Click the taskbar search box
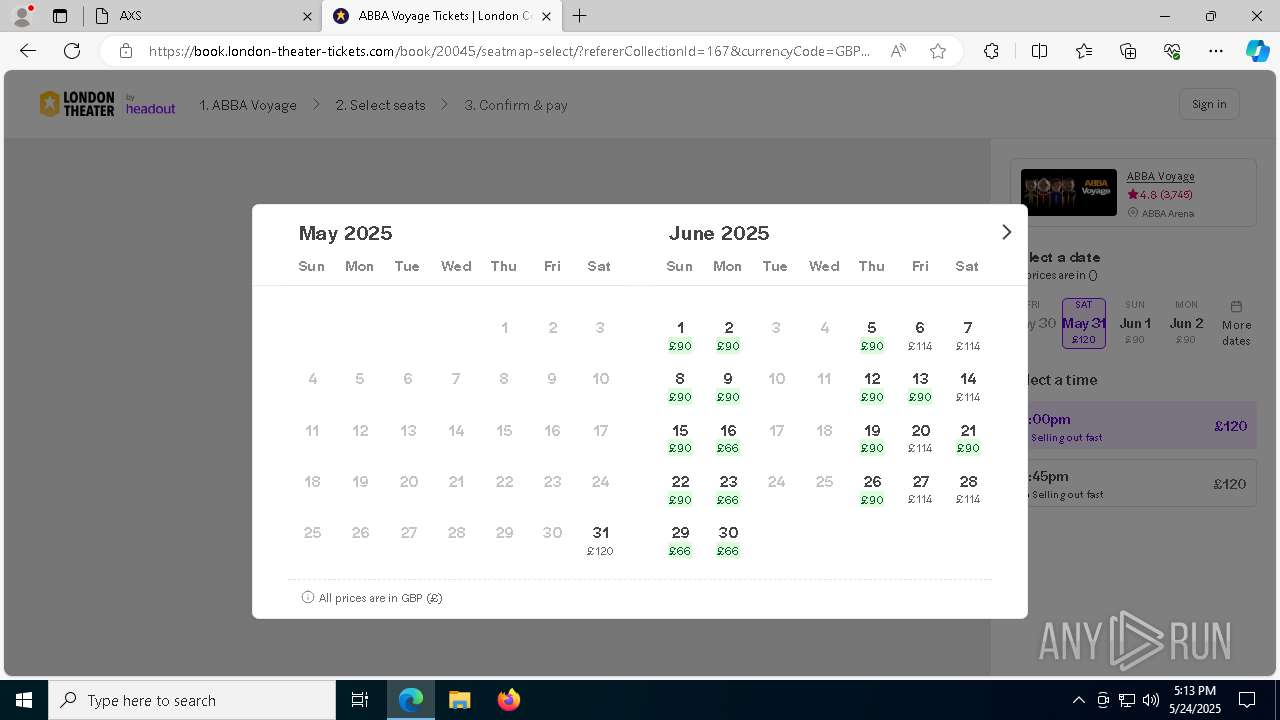This screenshot has width=1280, height=720. click(x=192, y=700)
